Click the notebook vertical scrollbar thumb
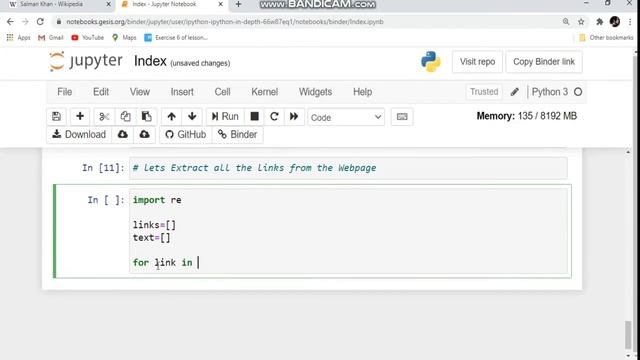Viewport: 640px width, 360px height. (628, 334)
